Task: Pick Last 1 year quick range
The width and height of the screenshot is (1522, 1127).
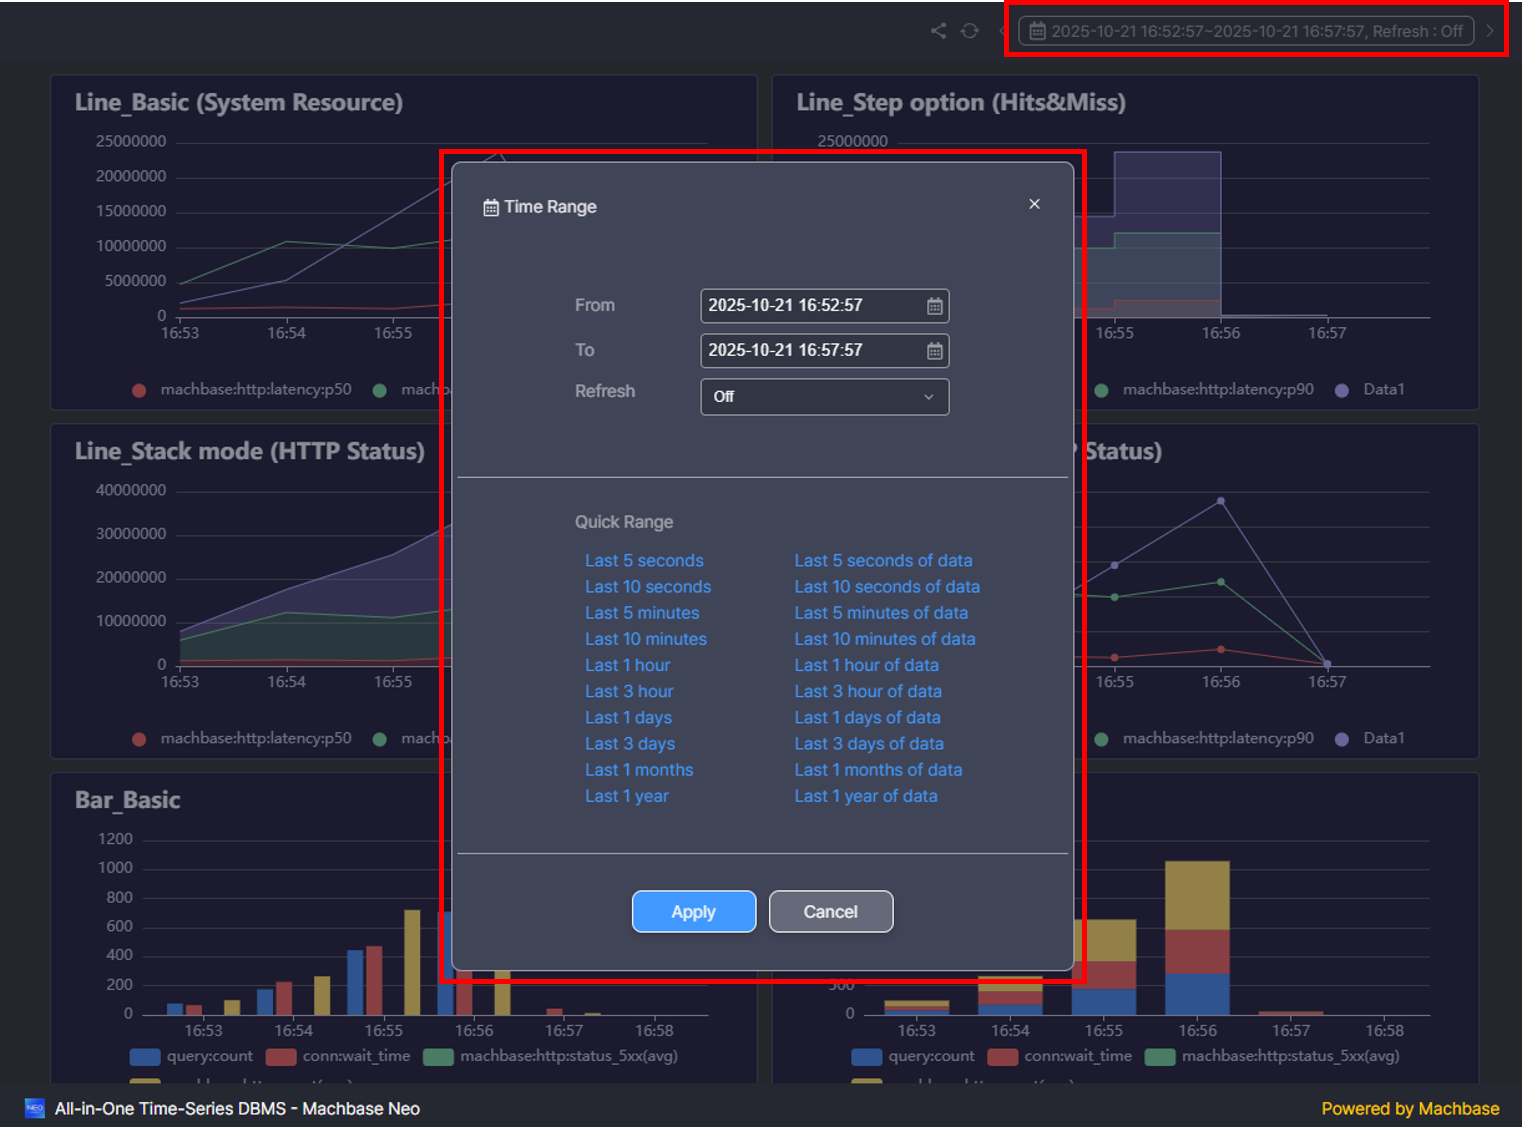Action: (x=627, y=796)
